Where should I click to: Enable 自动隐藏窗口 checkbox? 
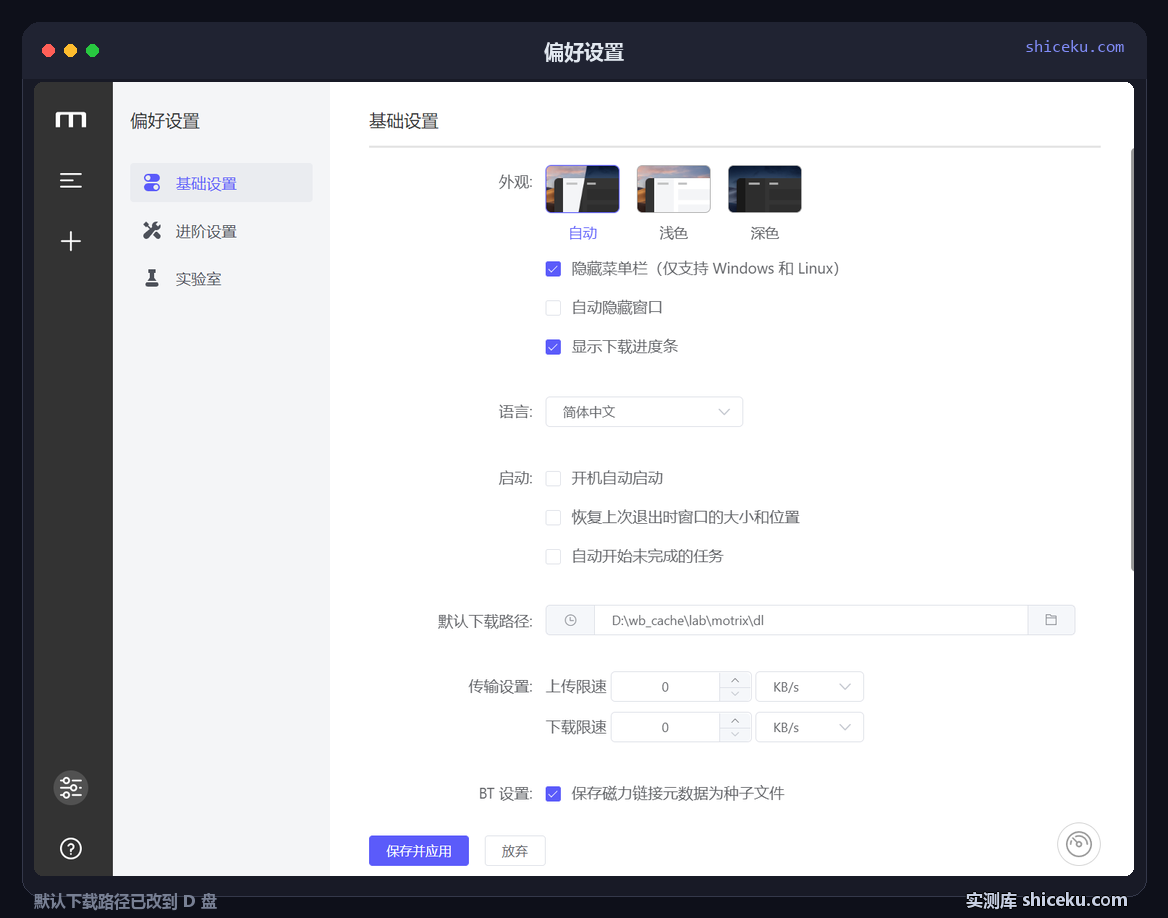point(553,308)
